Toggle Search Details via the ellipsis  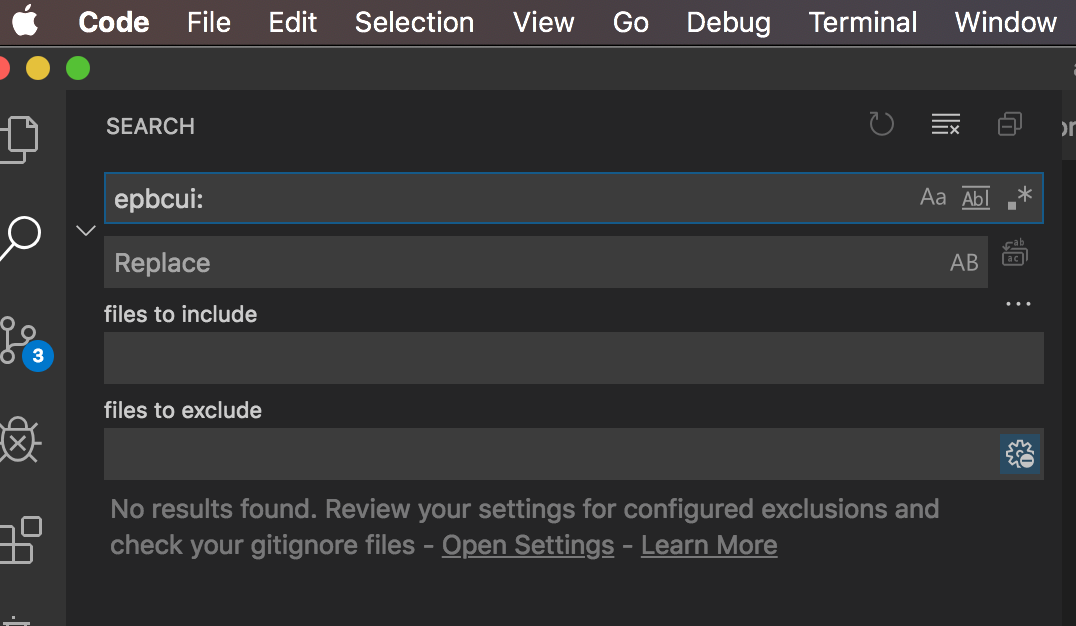point(1017,303)
